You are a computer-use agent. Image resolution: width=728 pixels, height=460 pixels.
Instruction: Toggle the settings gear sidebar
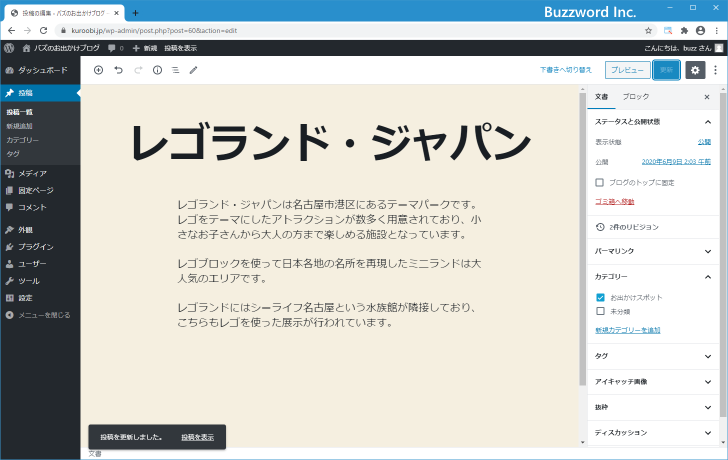[x=695, y=70]
